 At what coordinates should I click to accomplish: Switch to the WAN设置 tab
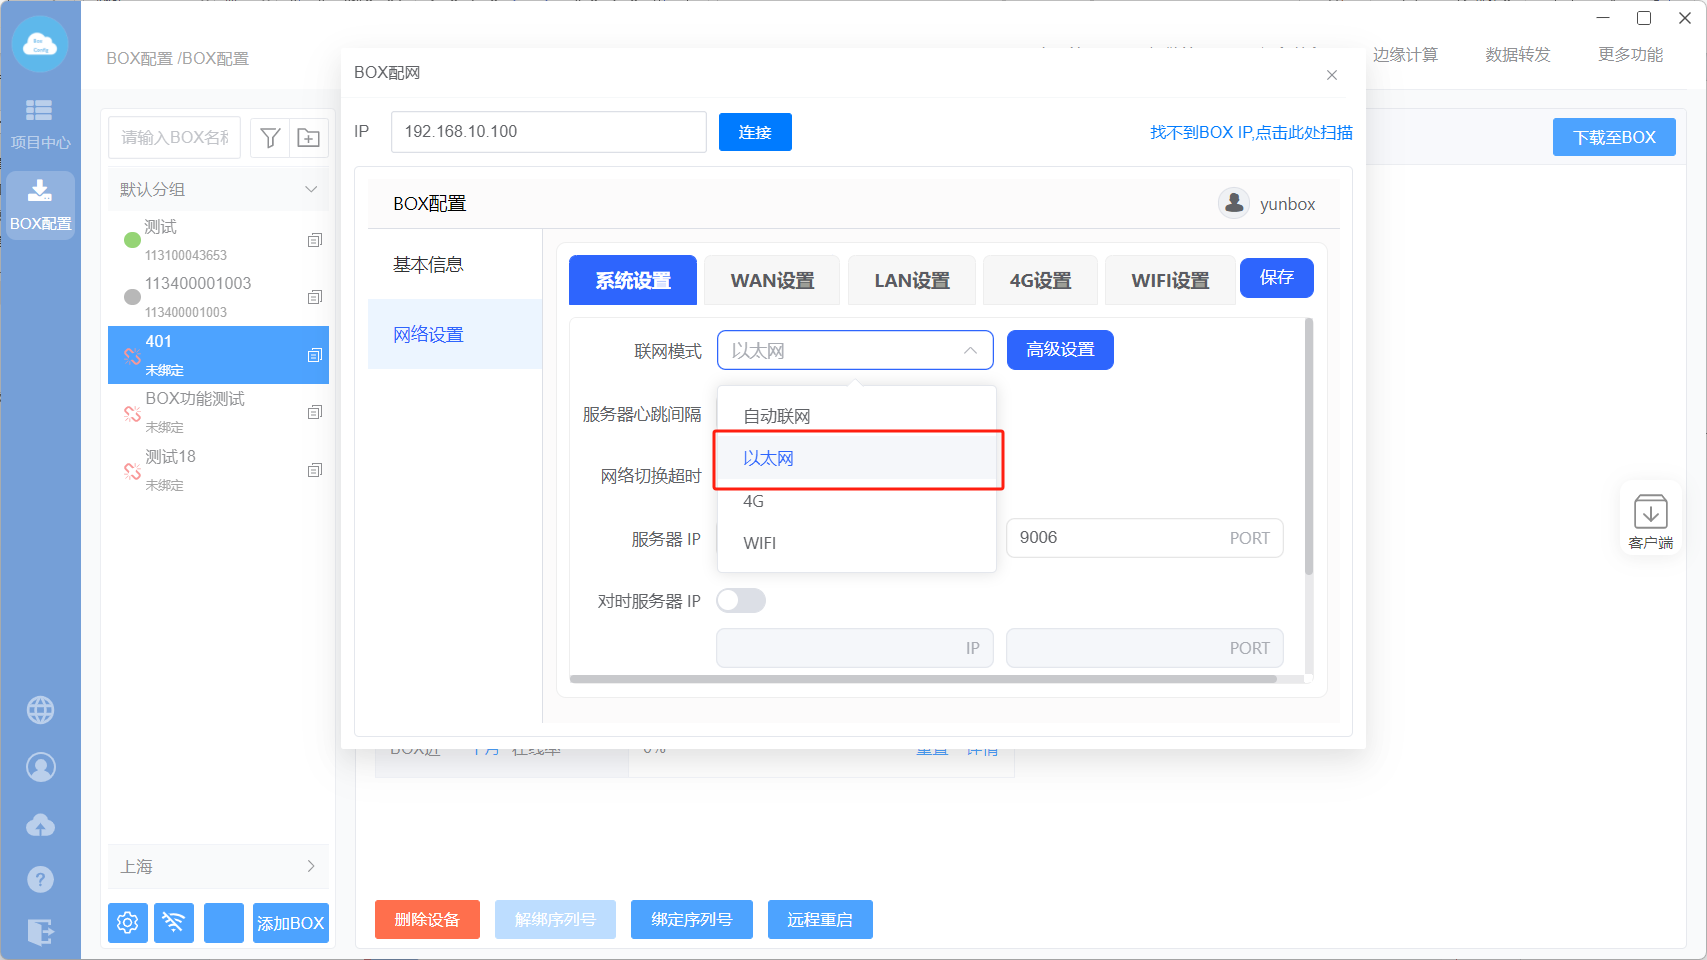click(772, 281)
